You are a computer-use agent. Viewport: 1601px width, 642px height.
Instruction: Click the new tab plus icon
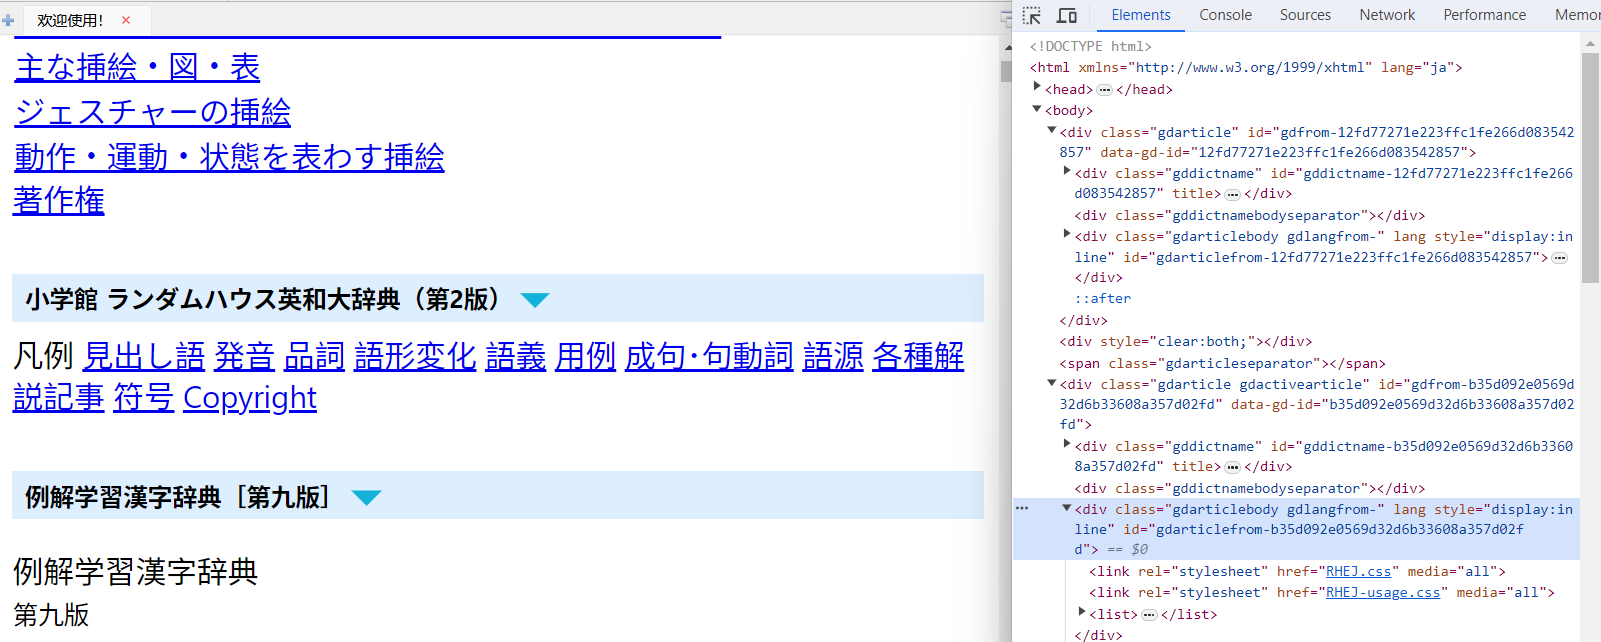pos(8,20)
